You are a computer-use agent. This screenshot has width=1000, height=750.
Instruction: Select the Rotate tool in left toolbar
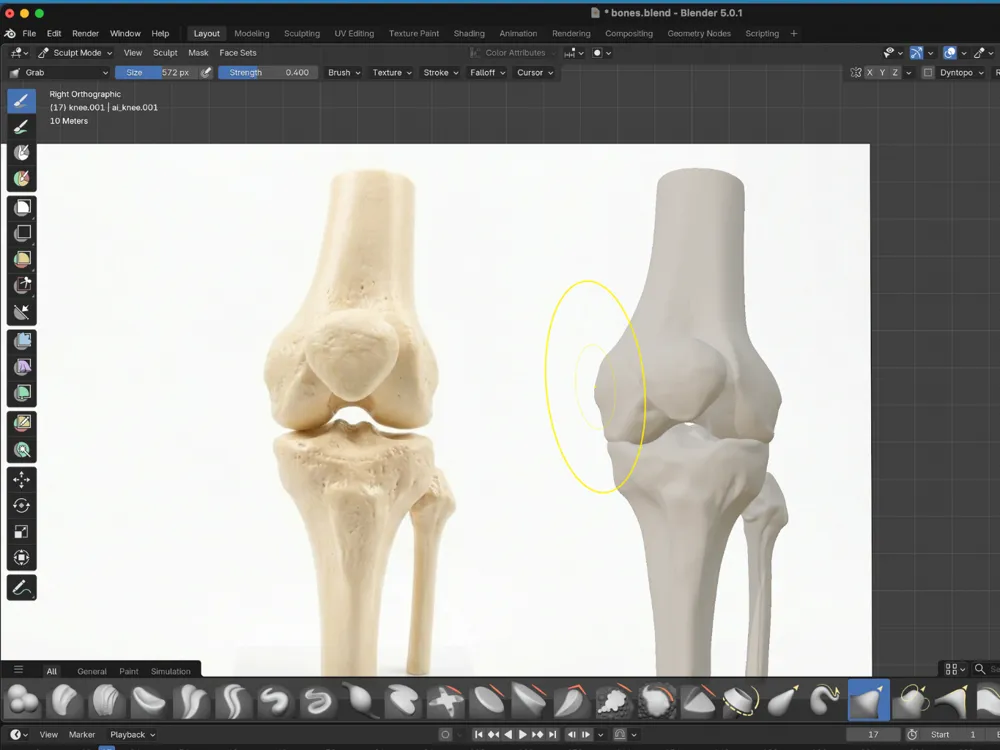tap(21, 506)
